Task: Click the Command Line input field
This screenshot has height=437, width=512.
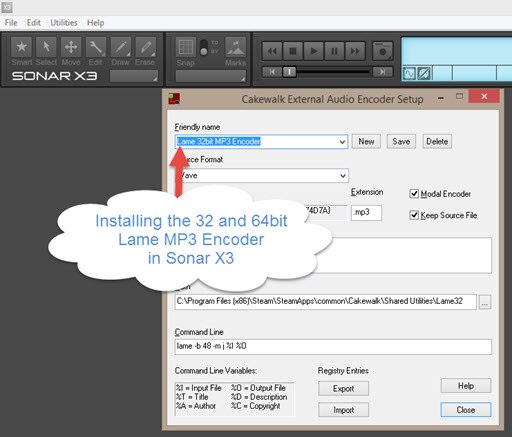Action: 333,346
